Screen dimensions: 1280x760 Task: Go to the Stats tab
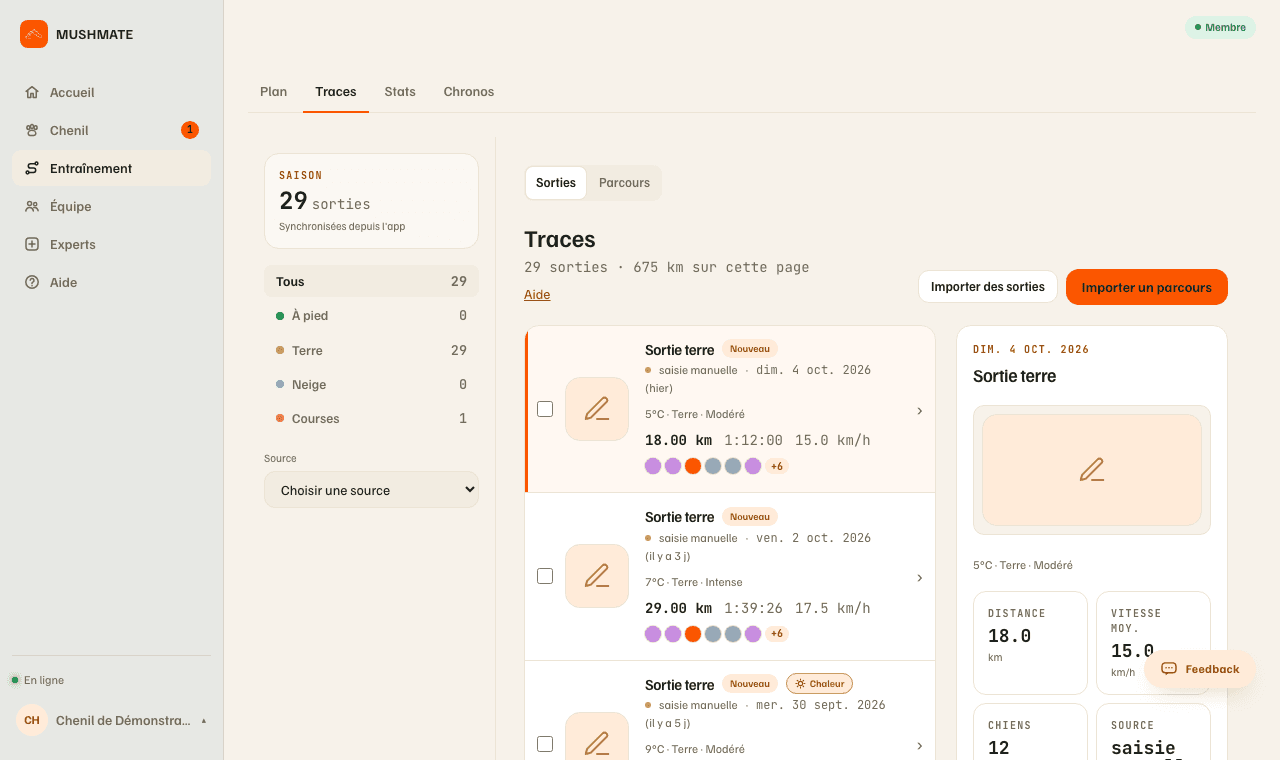click(400, 92)
